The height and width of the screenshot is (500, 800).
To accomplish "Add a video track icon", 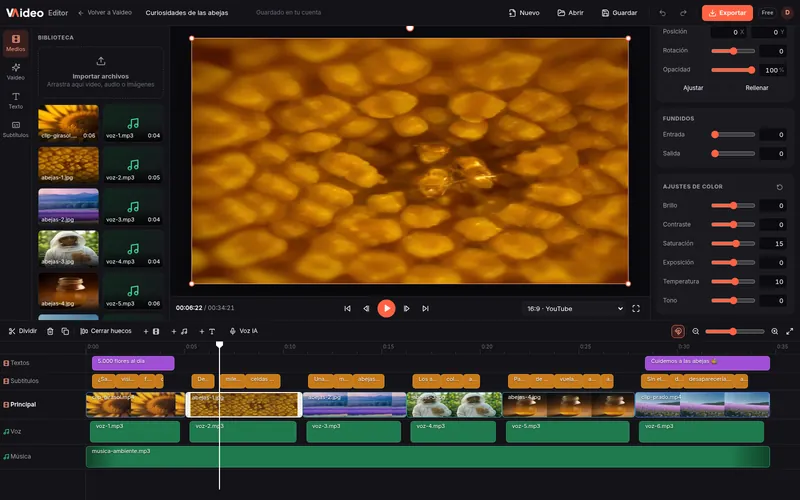I will pos(152,332).
